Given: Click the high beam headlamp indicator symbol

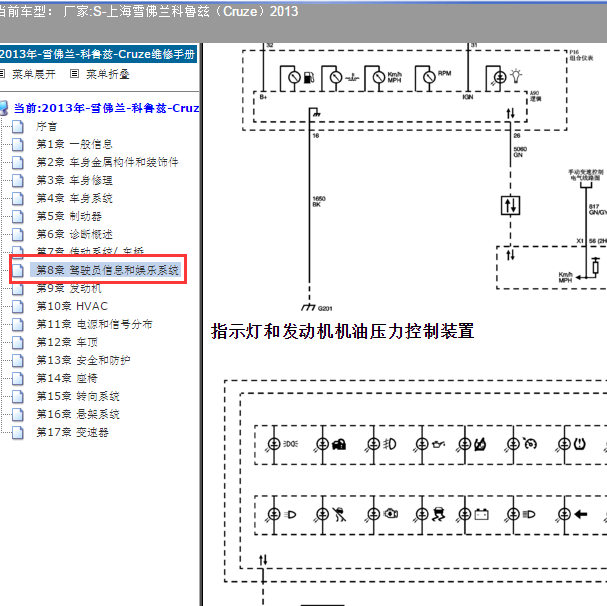Looking at the screenshot, I should (529, 514).
